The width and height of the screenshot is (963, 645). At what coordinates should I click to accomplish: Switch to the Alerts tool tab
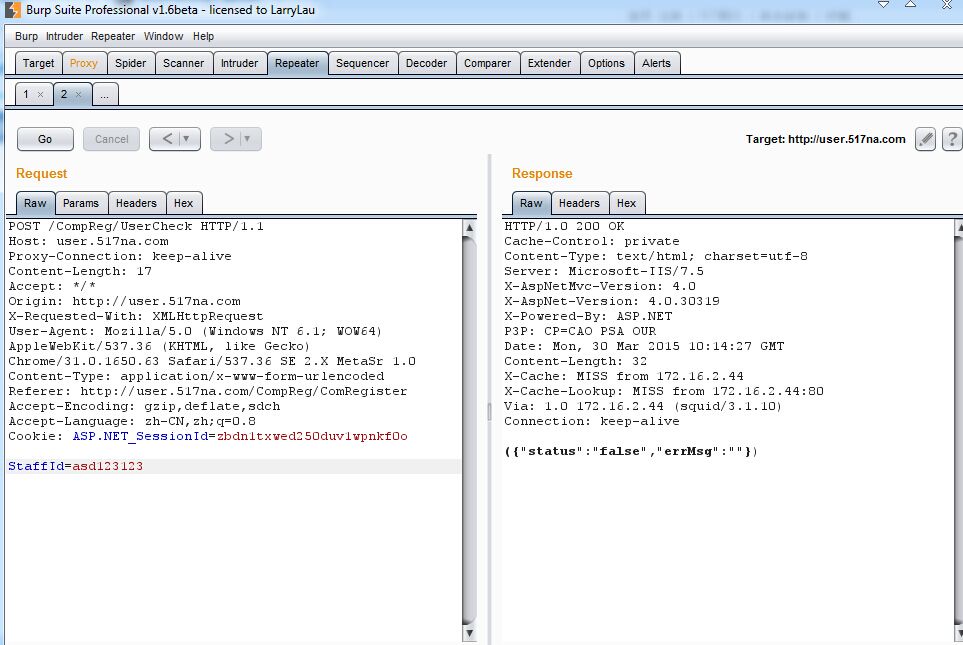657,63
